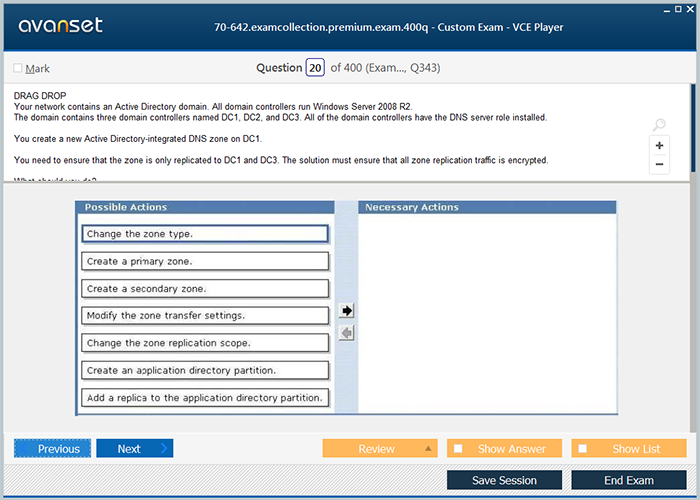Click the Necessary Actions header

tap(487, 207)
